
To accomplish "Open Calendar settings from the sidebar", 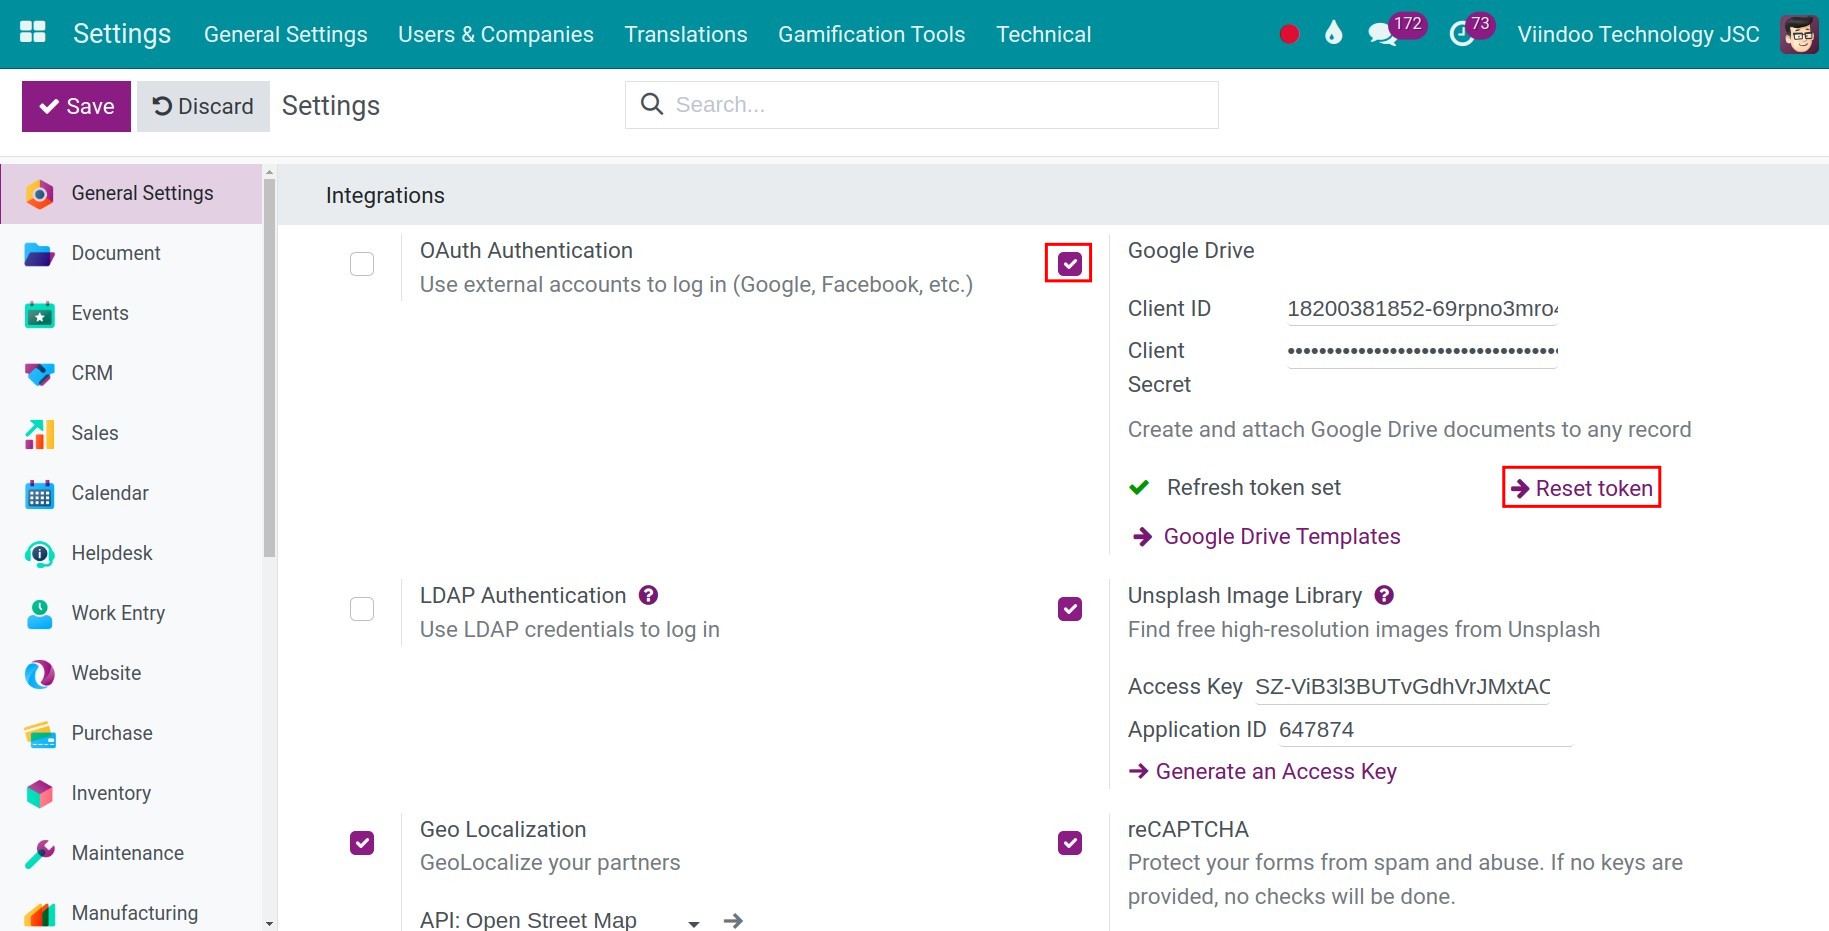I will [x=131, y=494].
